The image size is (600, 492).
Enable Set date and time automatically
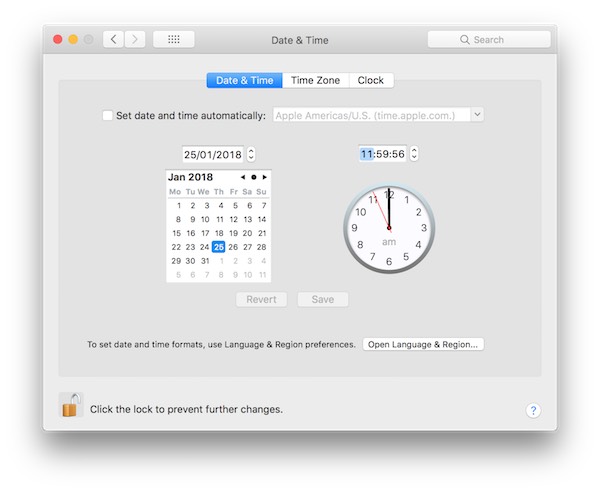[108, 116]
